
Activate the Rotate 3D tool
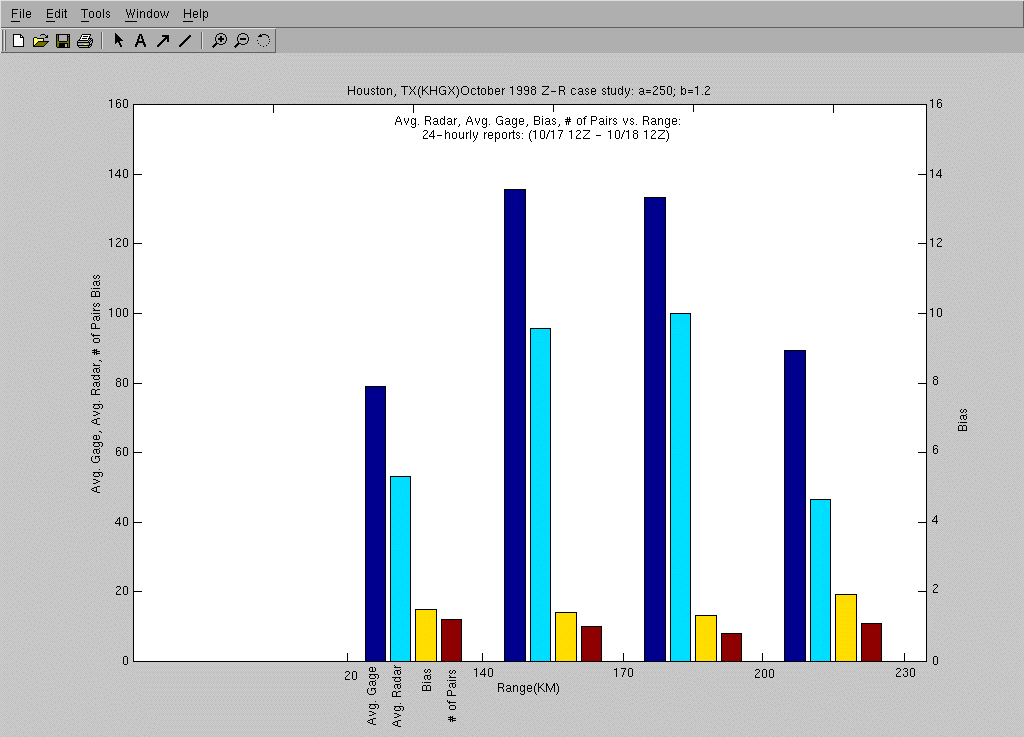coord(263,41)
